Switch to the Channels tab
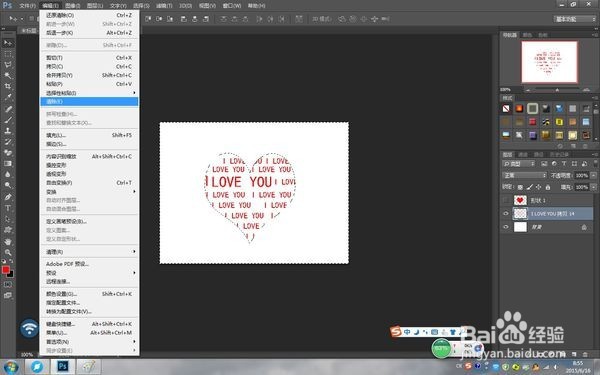 [523, 154]
